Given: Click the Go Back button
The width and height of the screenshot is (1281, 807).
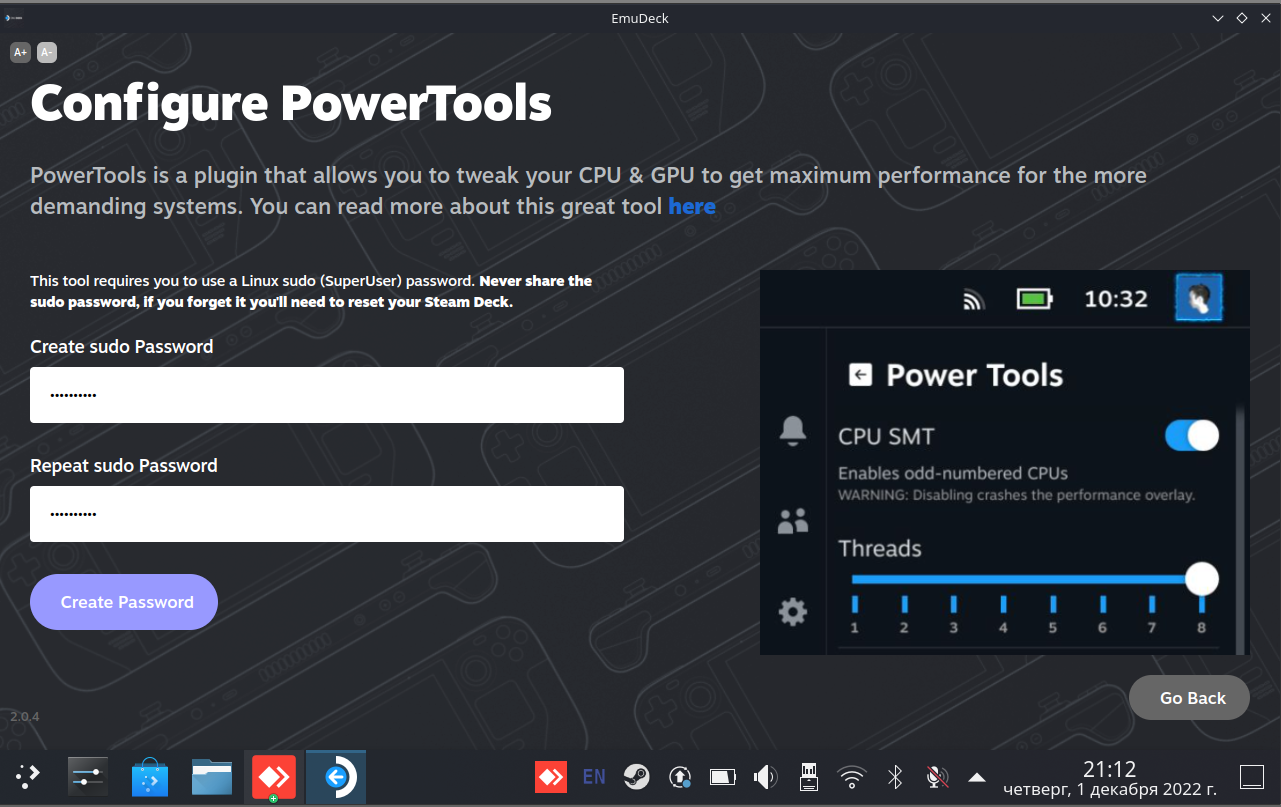Looking at the screenshot, I should 1189,698.
